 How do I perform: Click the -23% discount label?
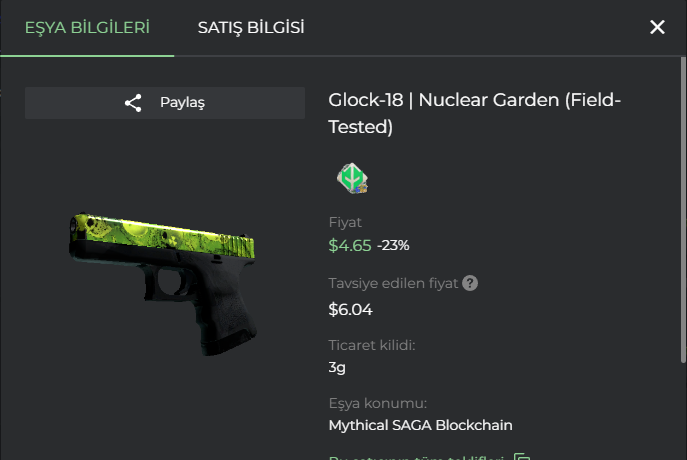[393, 245]
